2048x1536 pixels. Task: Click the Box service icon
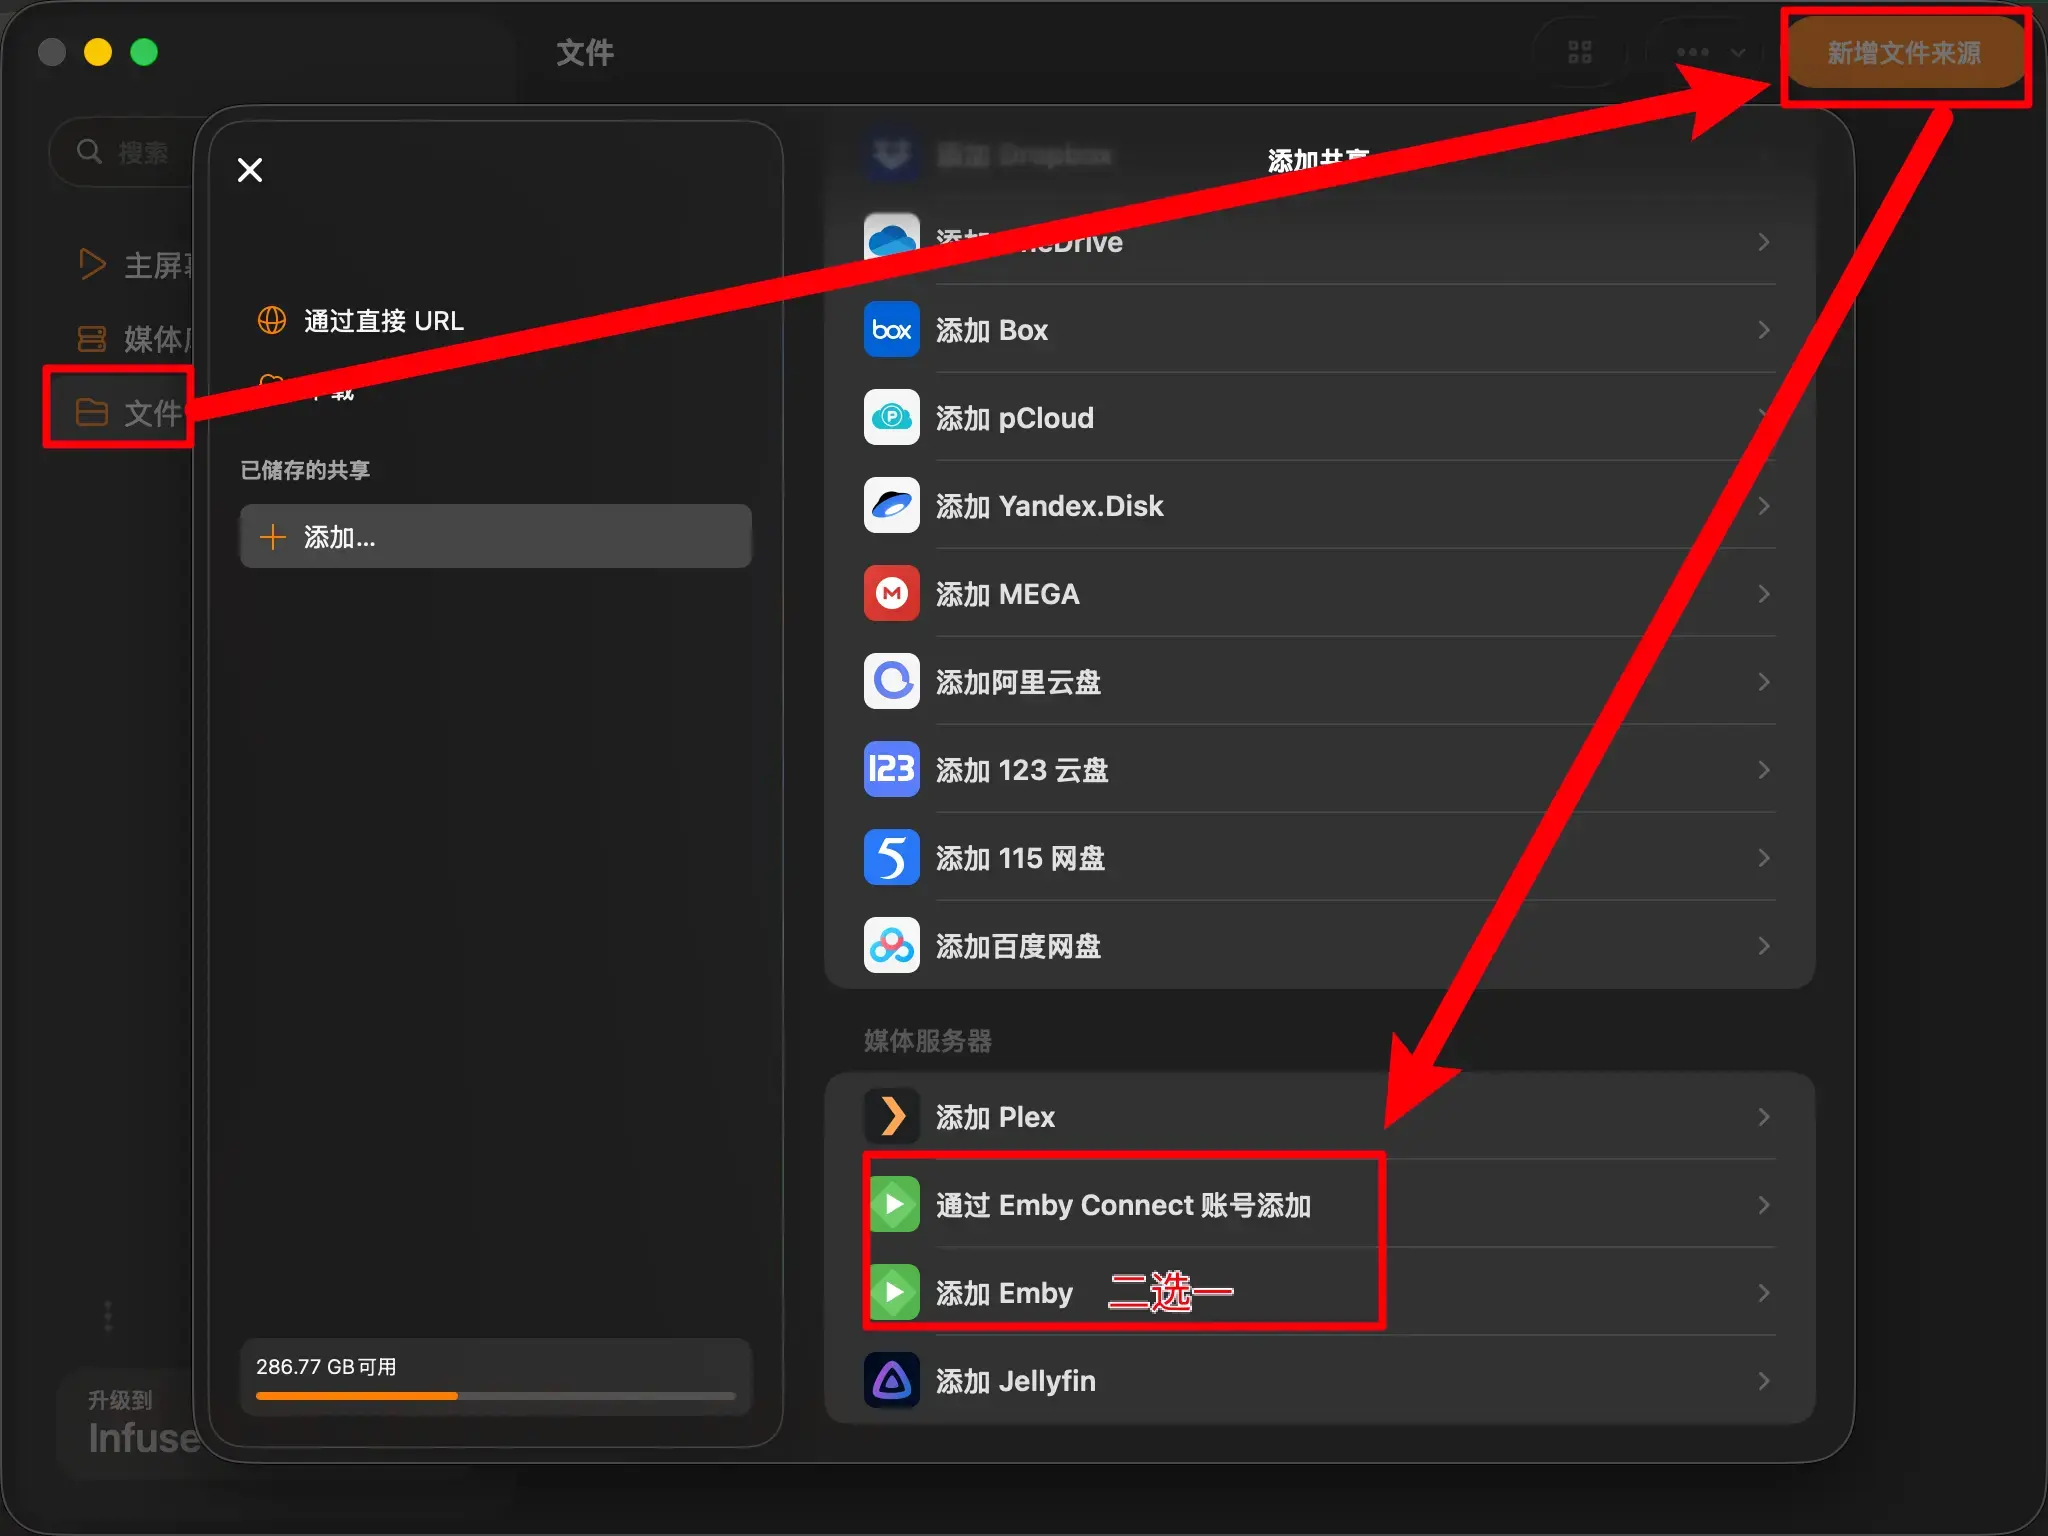(891, 330)
